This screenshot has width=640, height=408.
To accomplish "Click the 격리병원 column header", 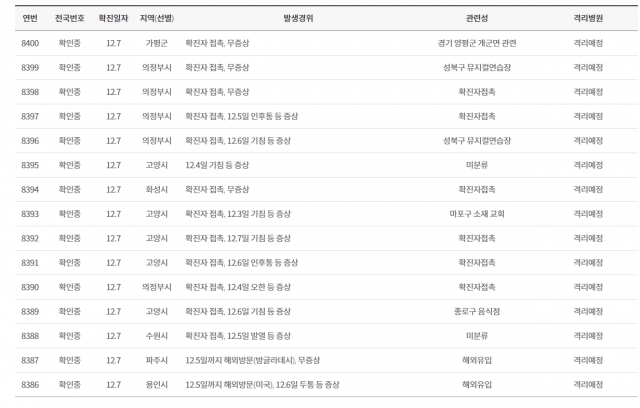I will (x=588, y=19).
